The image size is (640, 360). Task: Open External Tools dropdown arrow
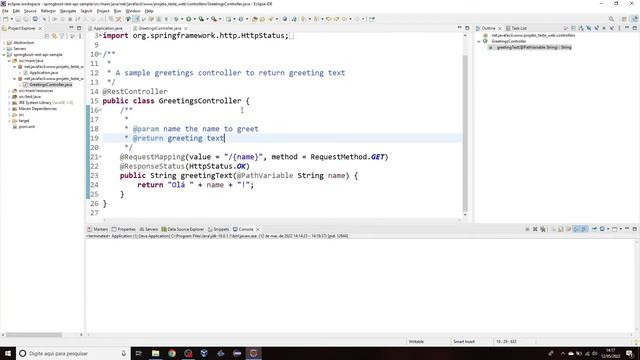pyautogui.click(x=220, y=19)
